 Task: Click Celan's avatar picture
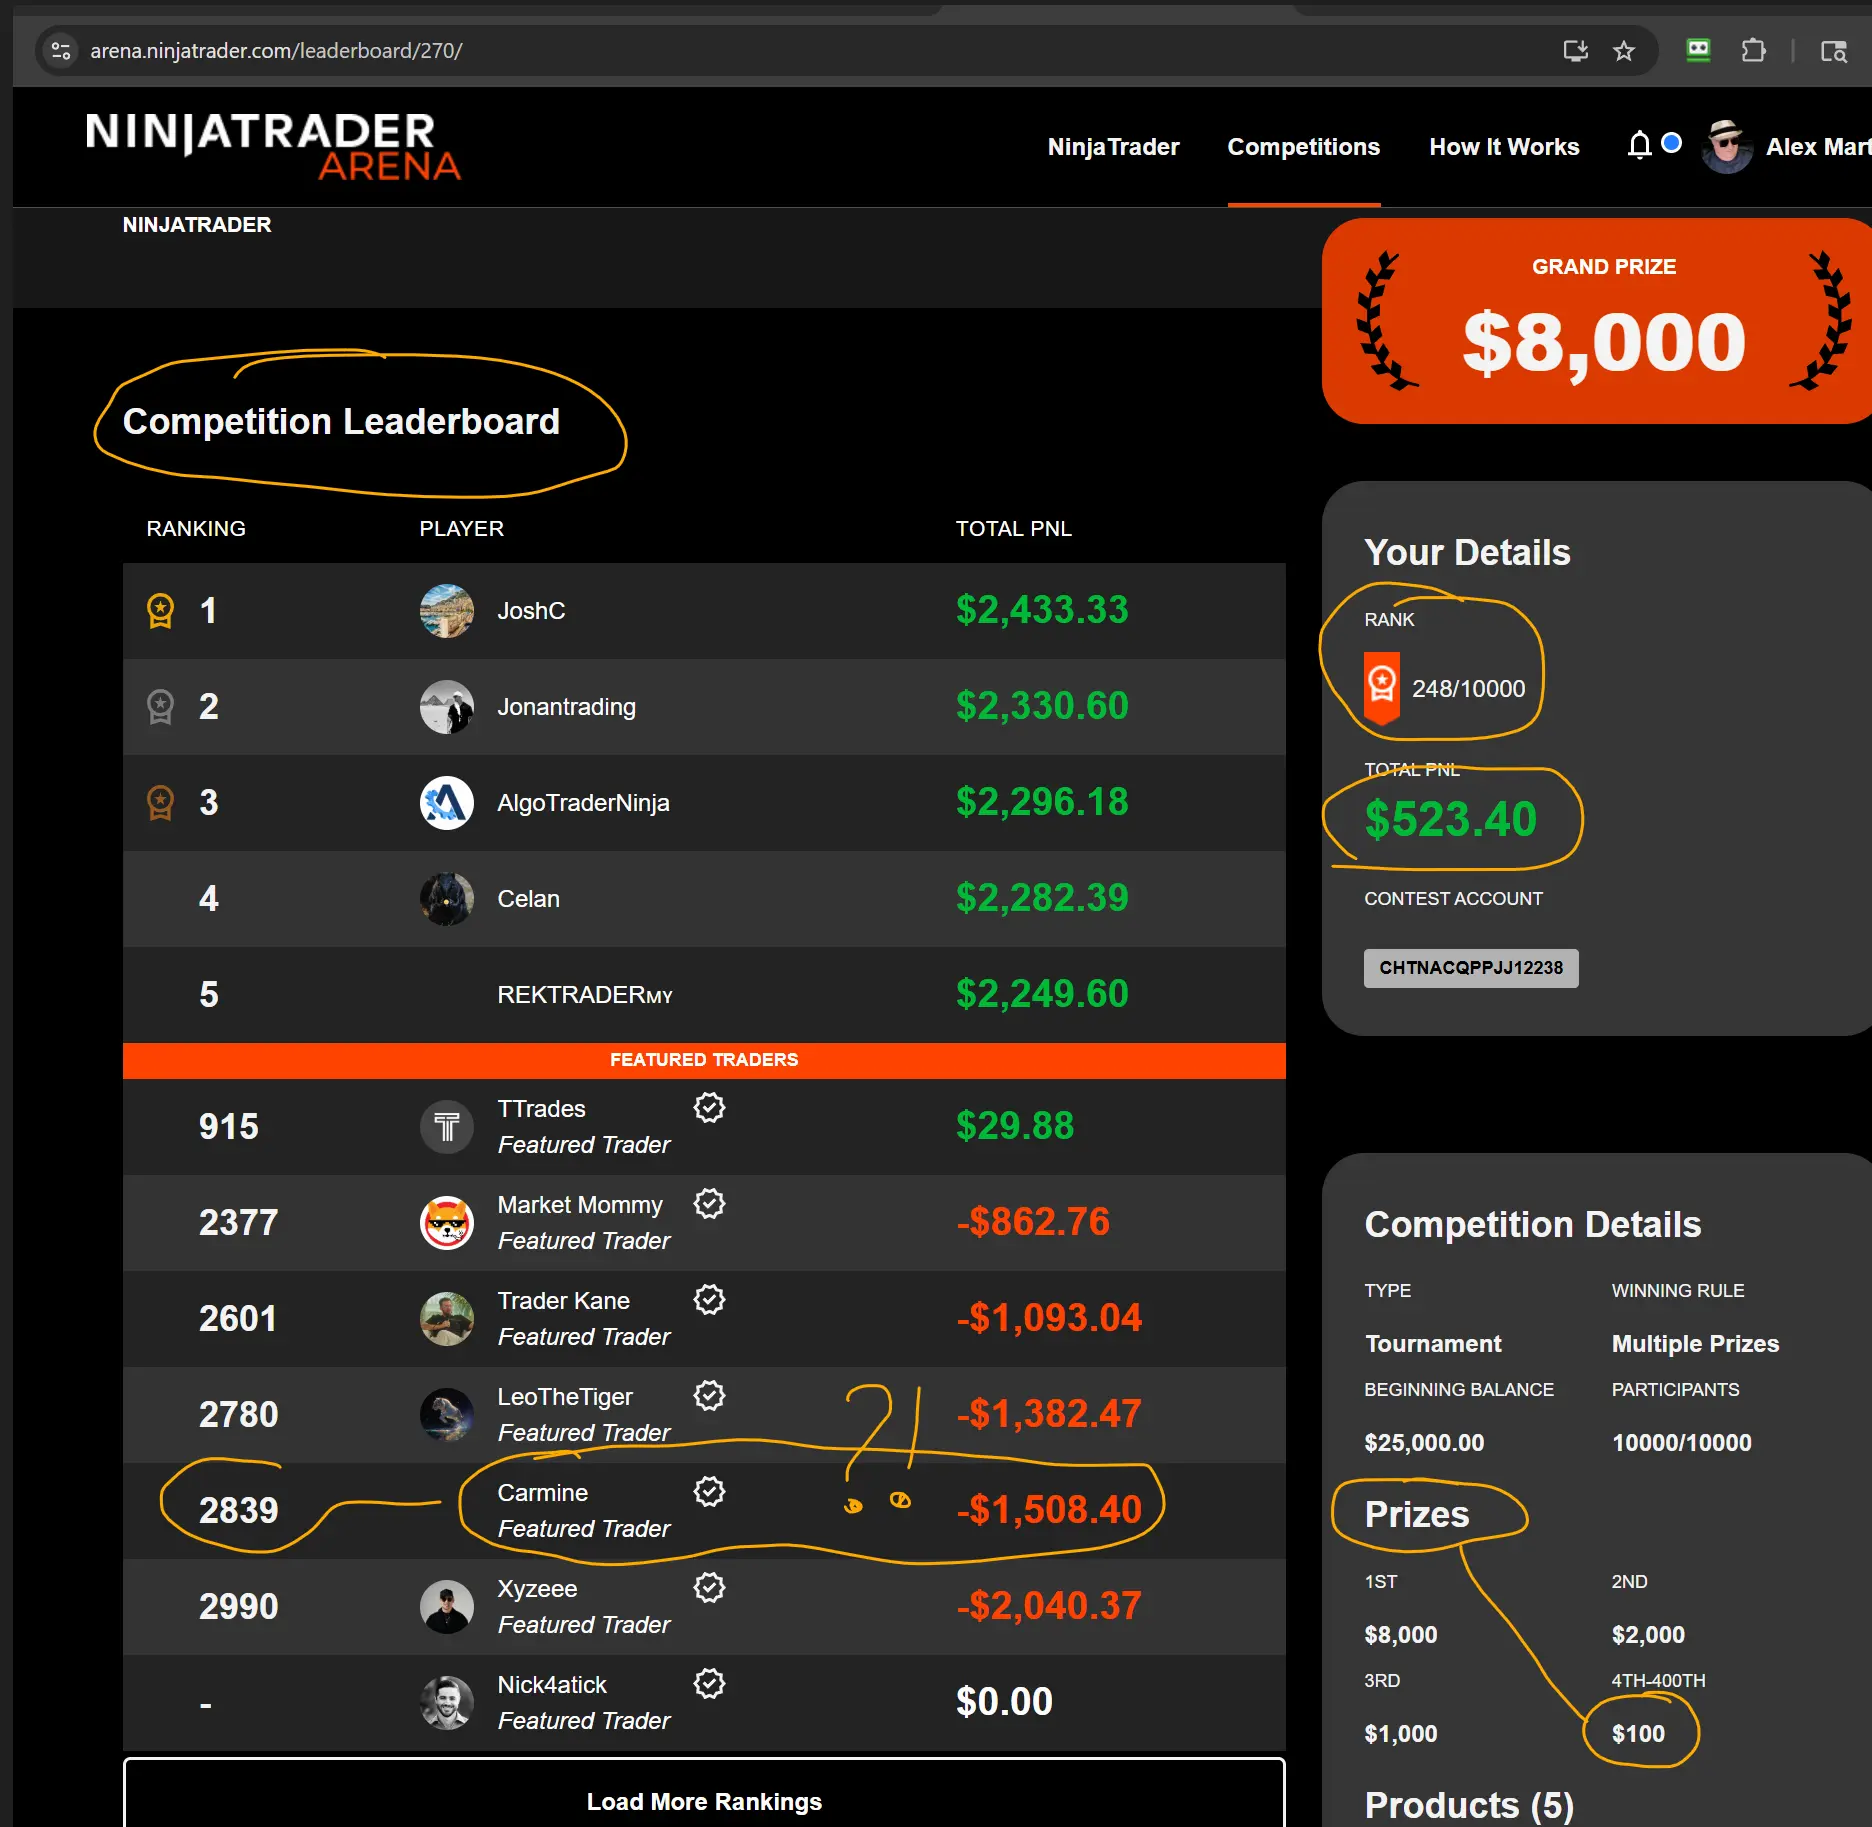447,899
